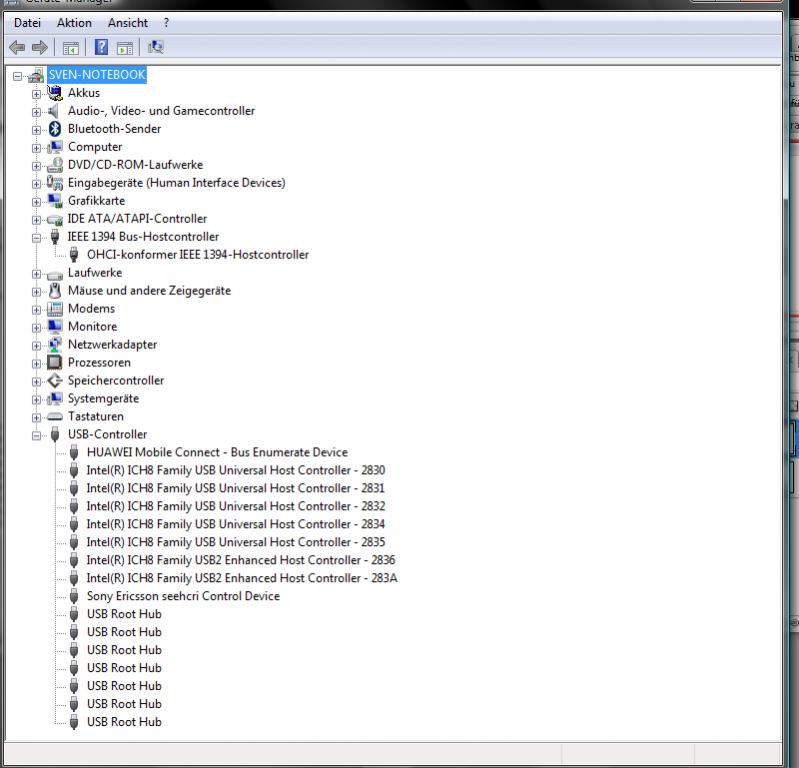Image resolution: width=799 pixels, height=768 pixels.
Task: Expand the Grafikkarte node
Action: tap(36, 202)
